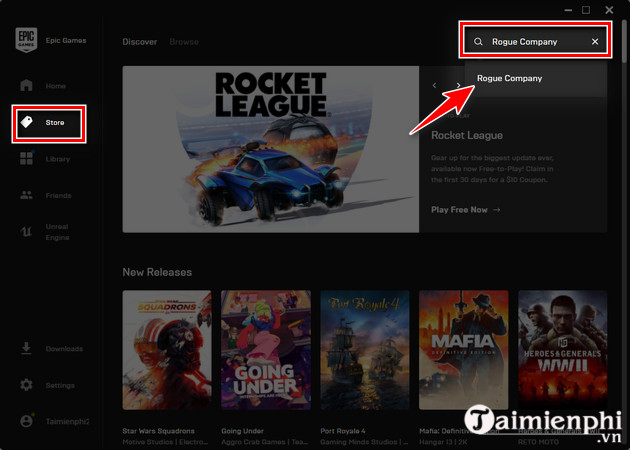Open the Friends icon in sidebar
The height and width of the screenshot is (450, 630).
pyautogui.click(x=27, y=195)
